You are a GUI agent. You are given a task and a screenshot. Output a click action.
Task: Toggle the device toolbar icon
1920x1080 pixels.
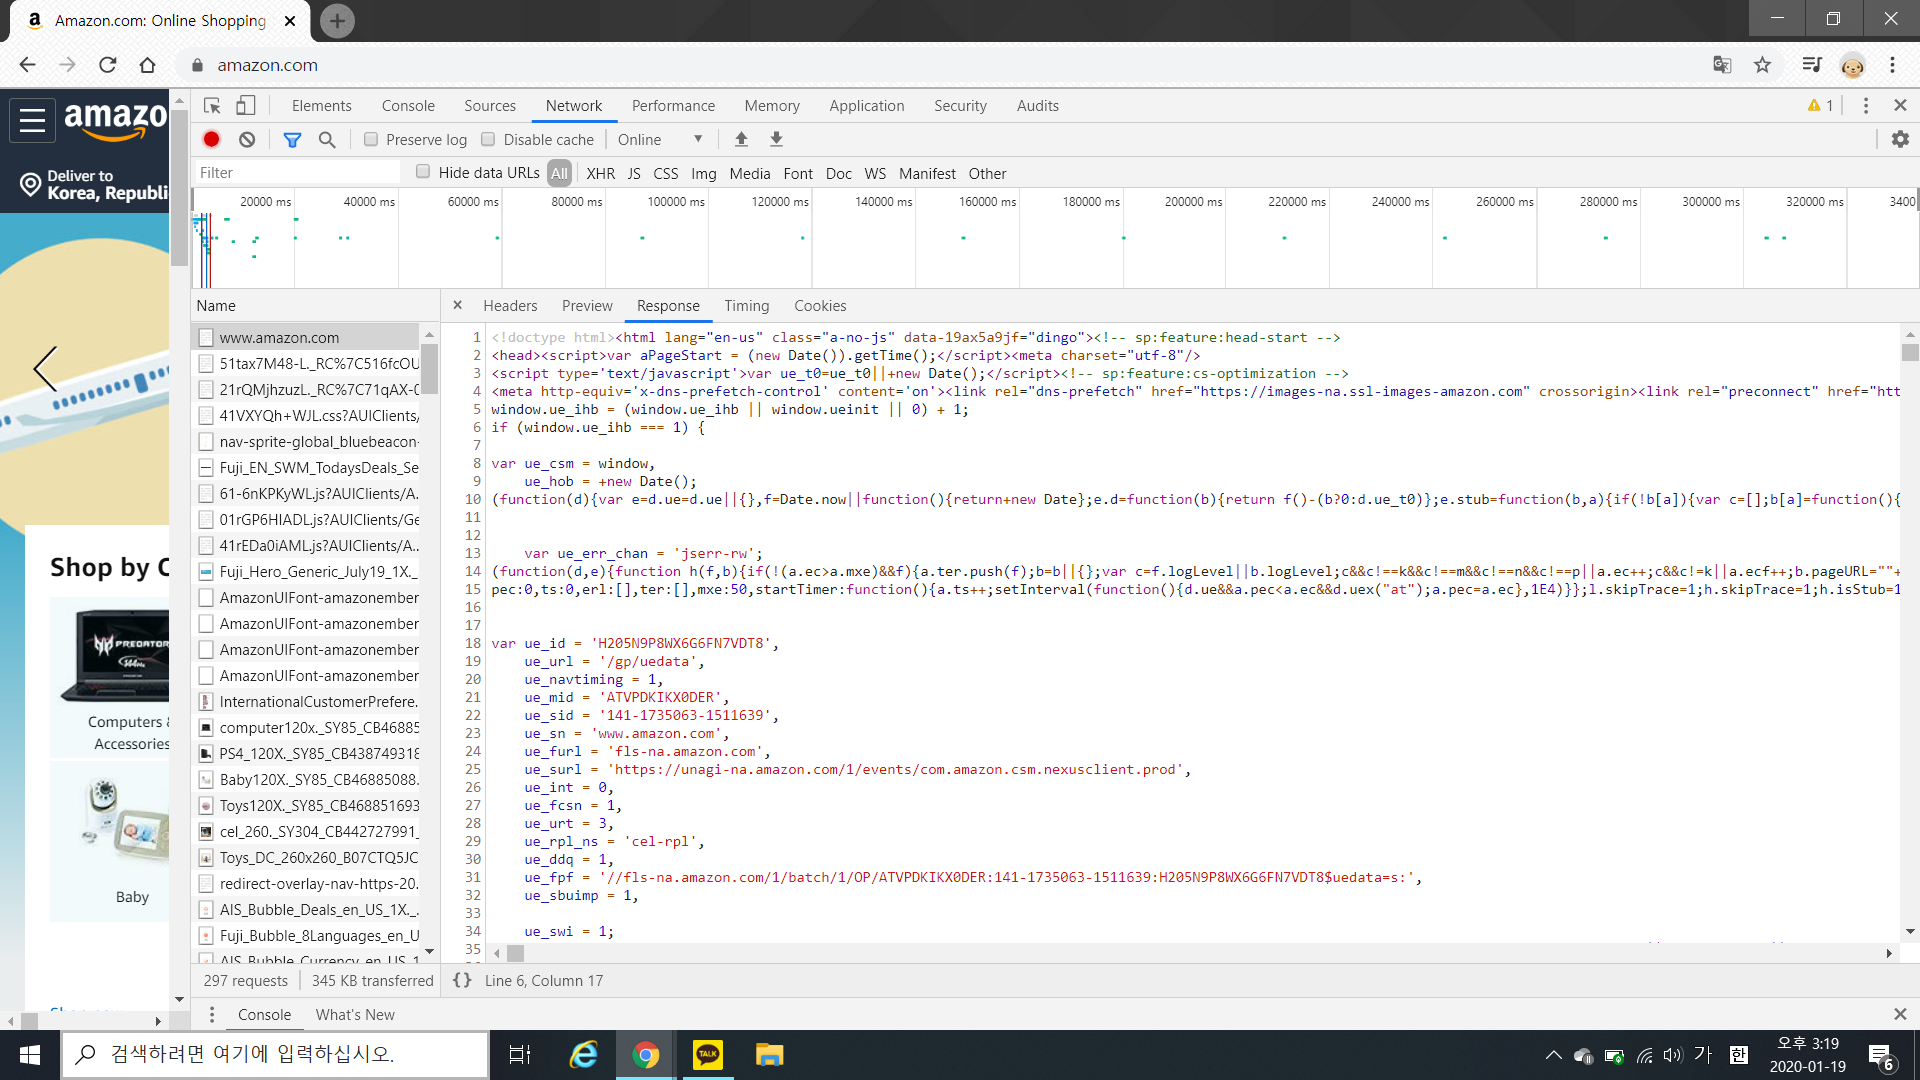[246, 106]
